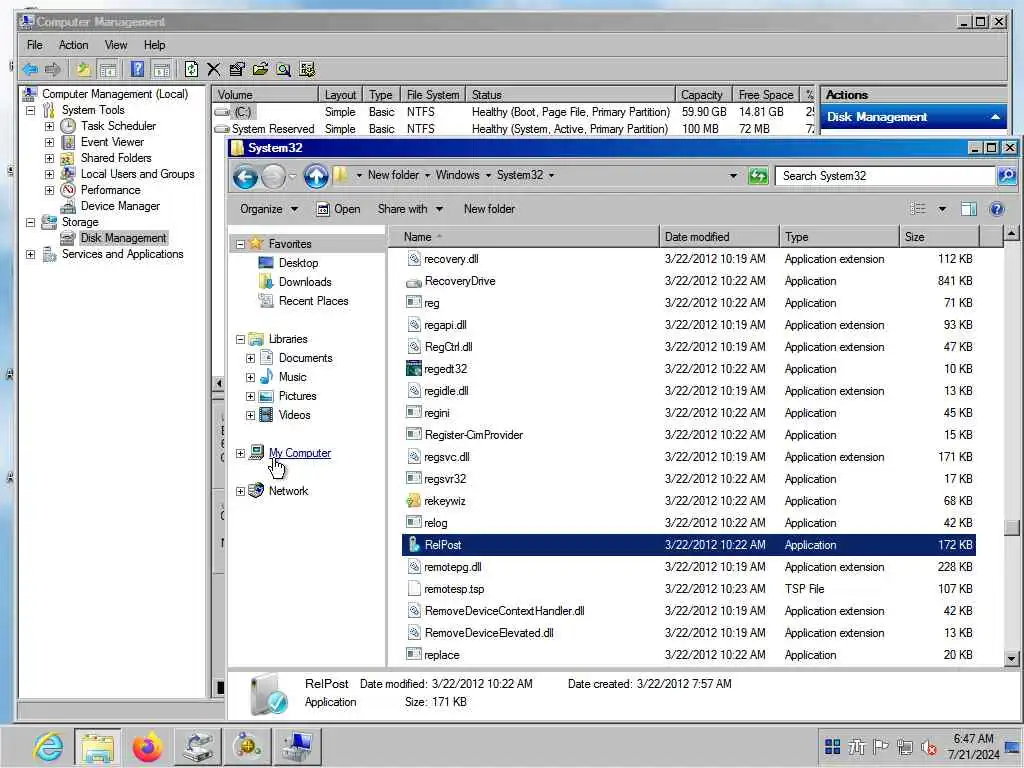Click the My Computer link in navigation pane
The height and width of the screenshot is (768, 1024).
[300, 453]
